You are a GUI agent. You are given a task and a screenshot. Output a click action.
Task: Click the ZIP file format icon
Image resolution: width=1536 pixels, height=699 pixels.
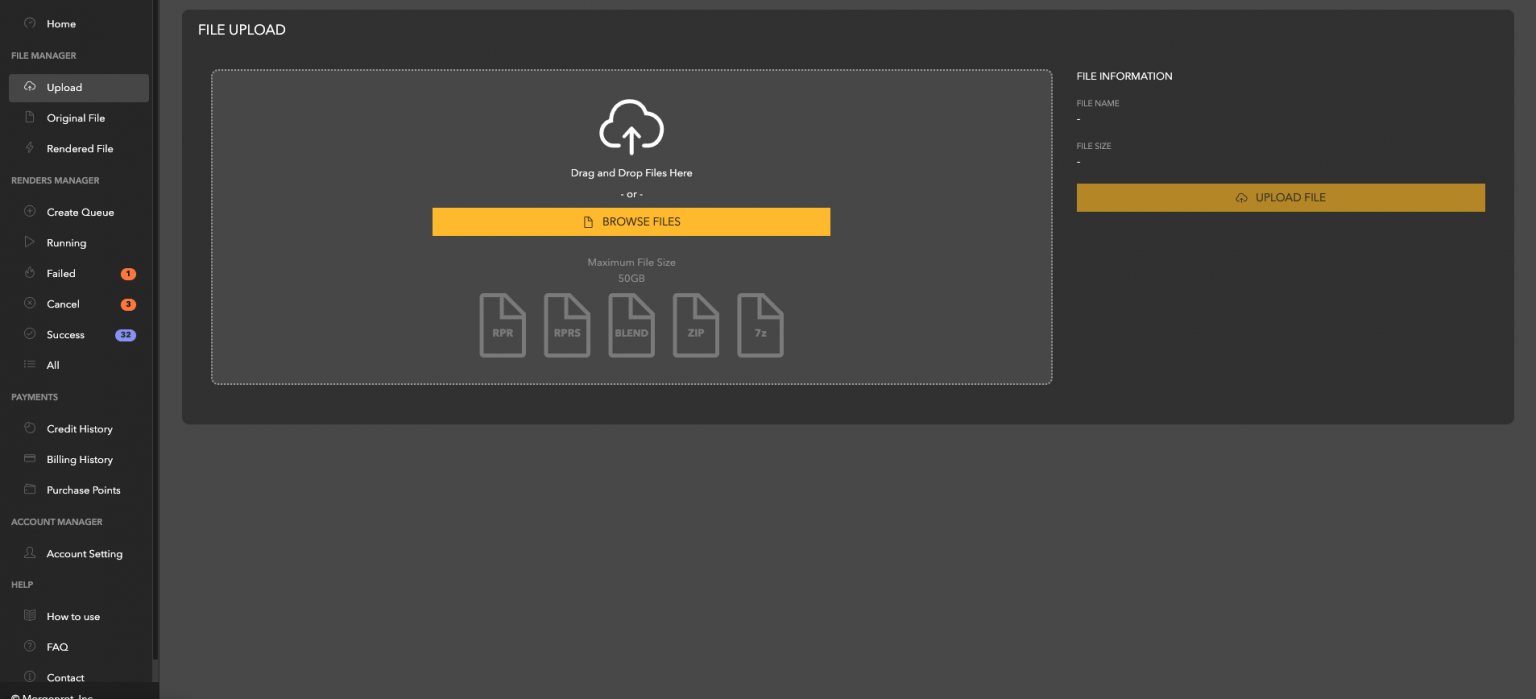pos(696,325)
